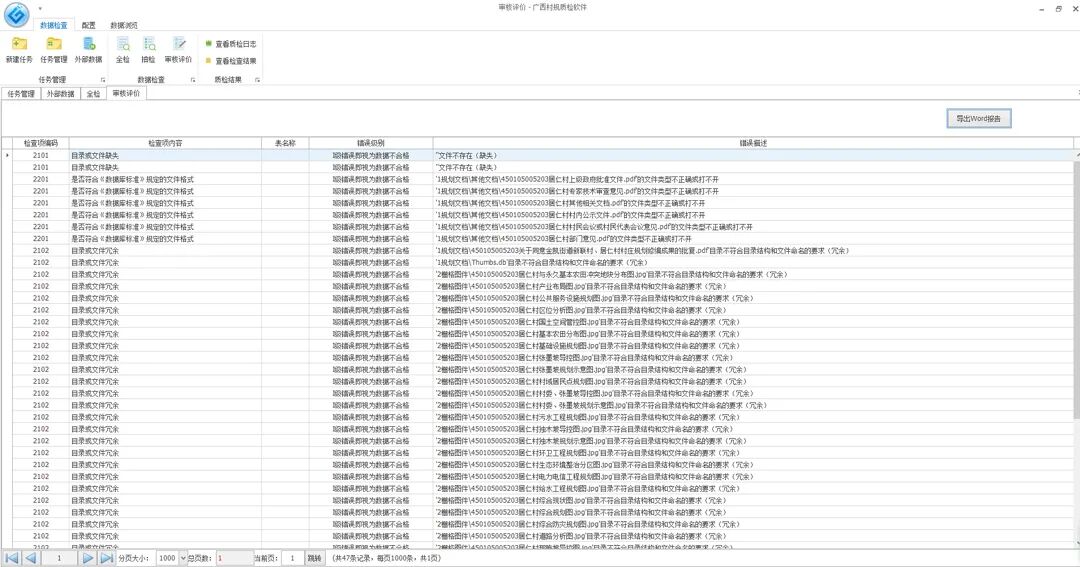Sort by 检查项内容 column header
Screen dimensions: 1080x567
tap(165, 143)
